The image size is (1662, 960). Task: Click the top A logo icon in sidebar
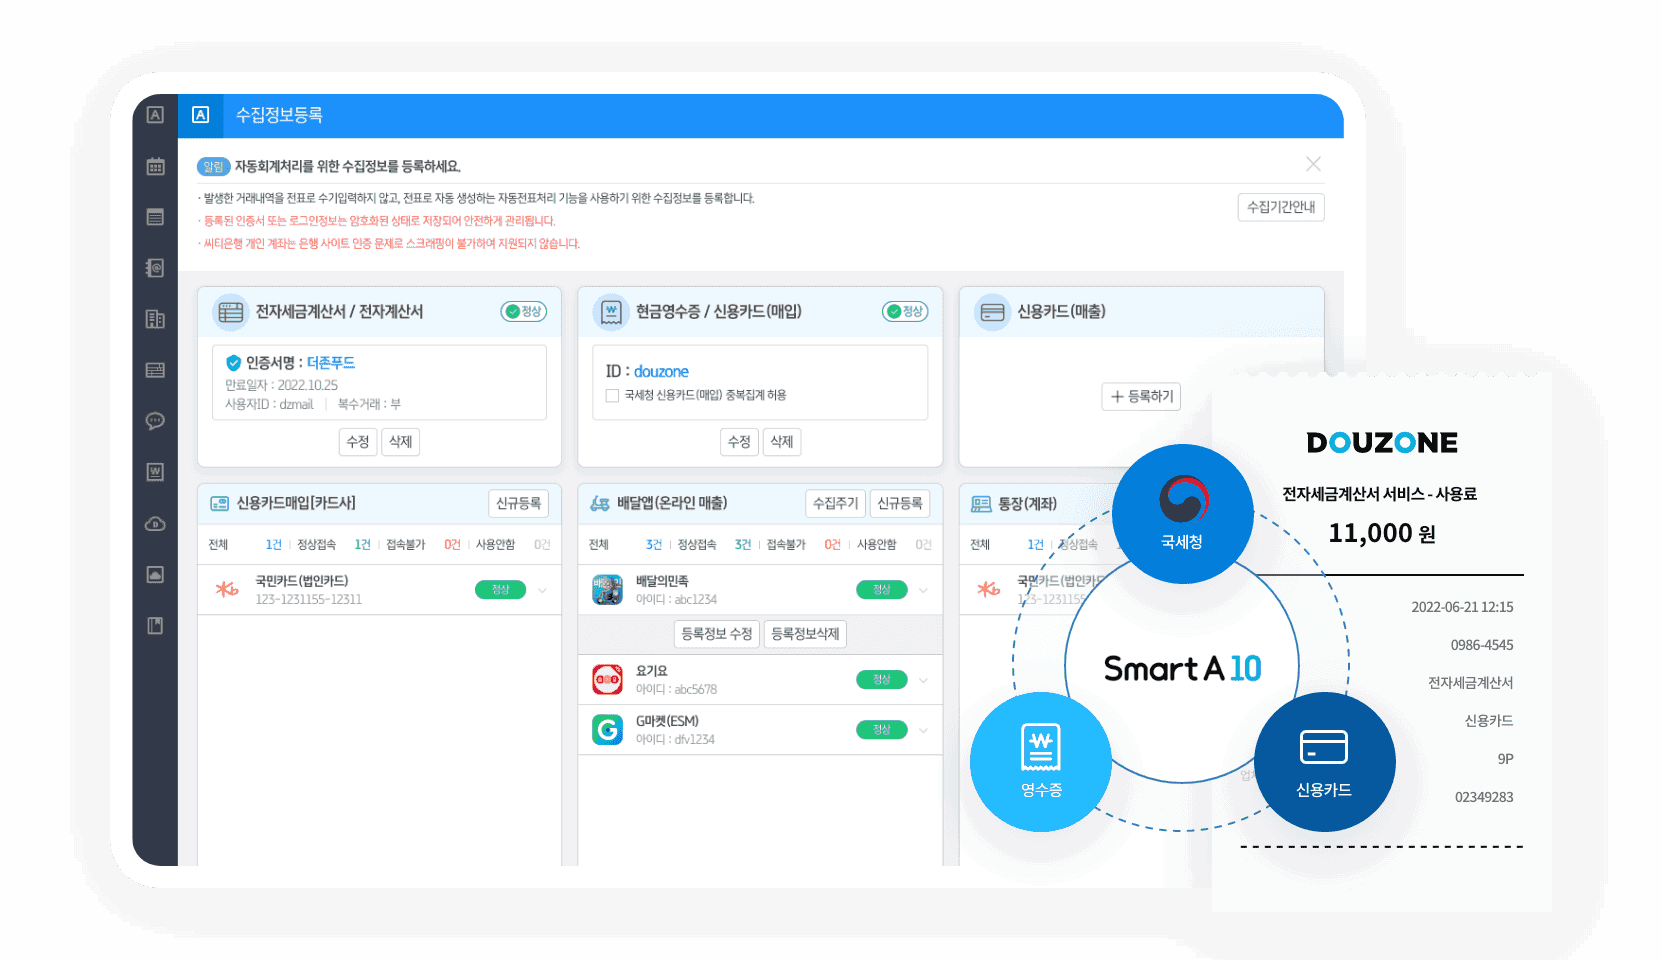(x=155, y=115)
